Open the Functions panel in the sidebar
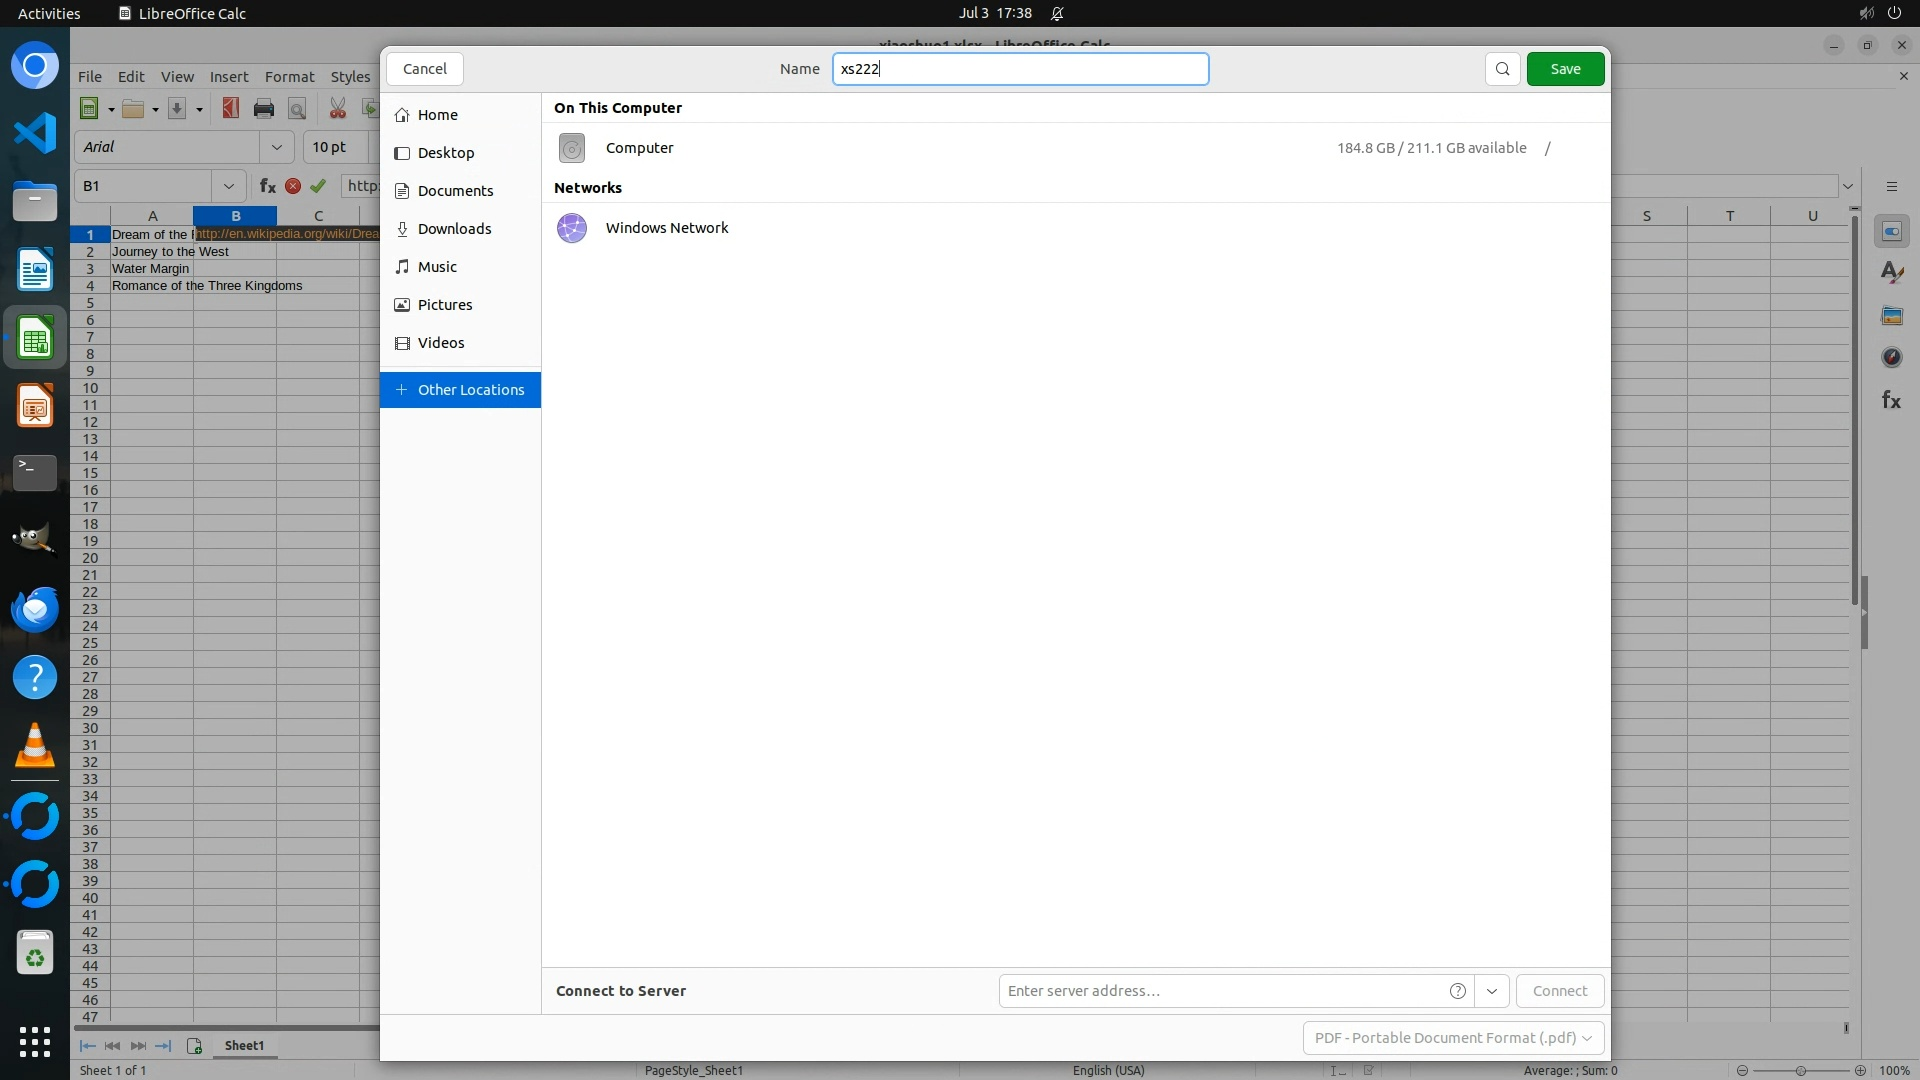Screen dimensions: 1920x1080 point(1891,401)
